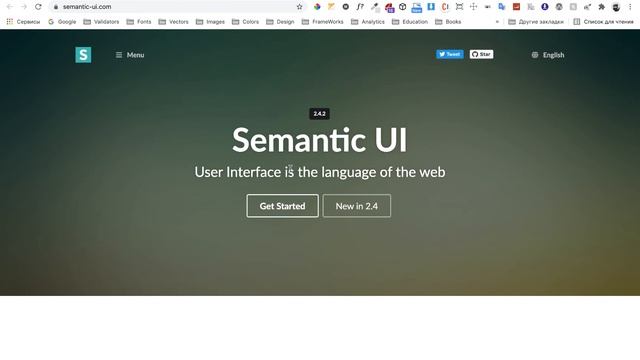Screen dimensions: 640x360
Task: Click the black circle extension icon
Action: [x=346, y=7]
